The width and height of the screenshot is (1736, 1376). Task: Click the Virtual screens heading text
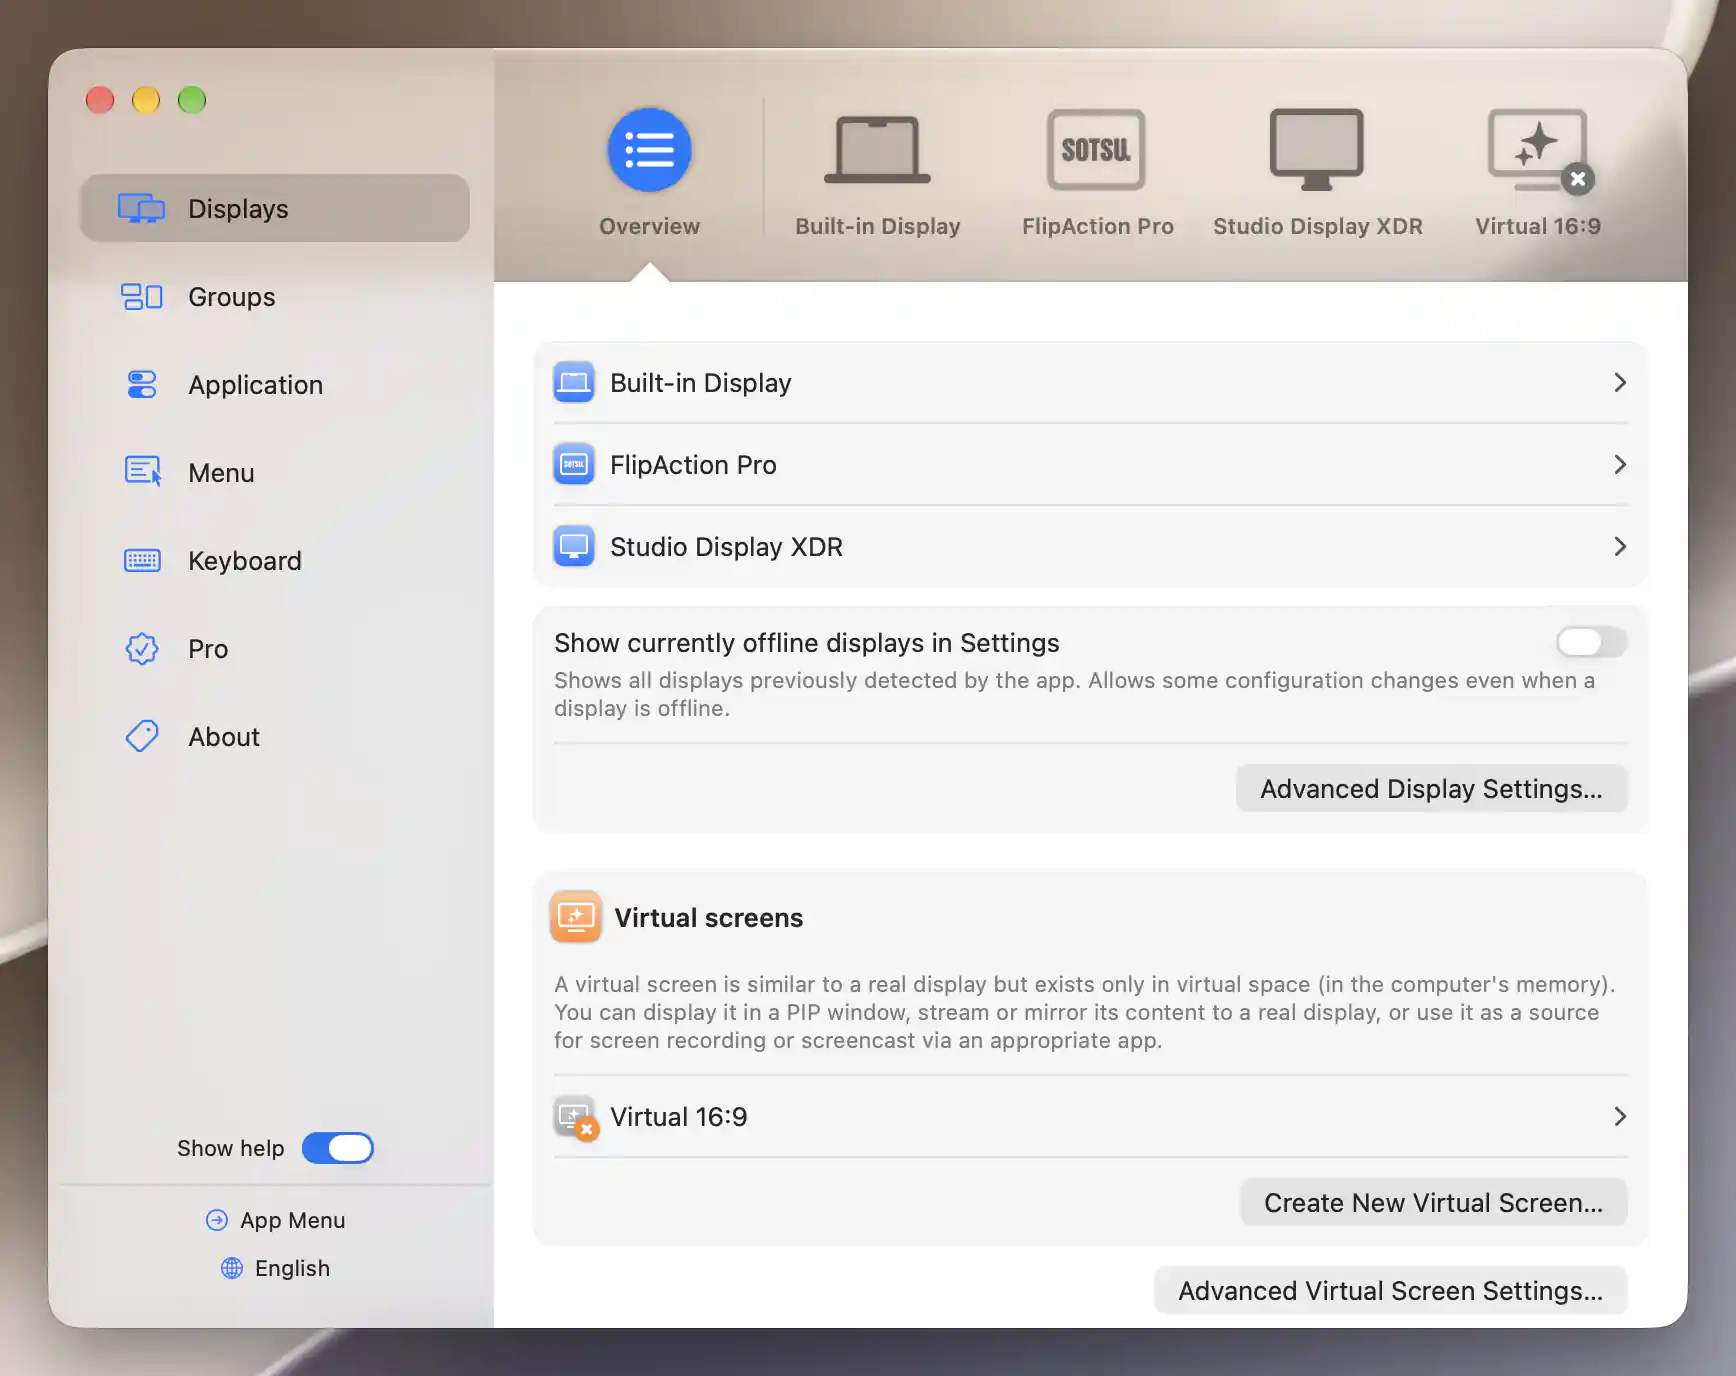[x=708, y=918]
